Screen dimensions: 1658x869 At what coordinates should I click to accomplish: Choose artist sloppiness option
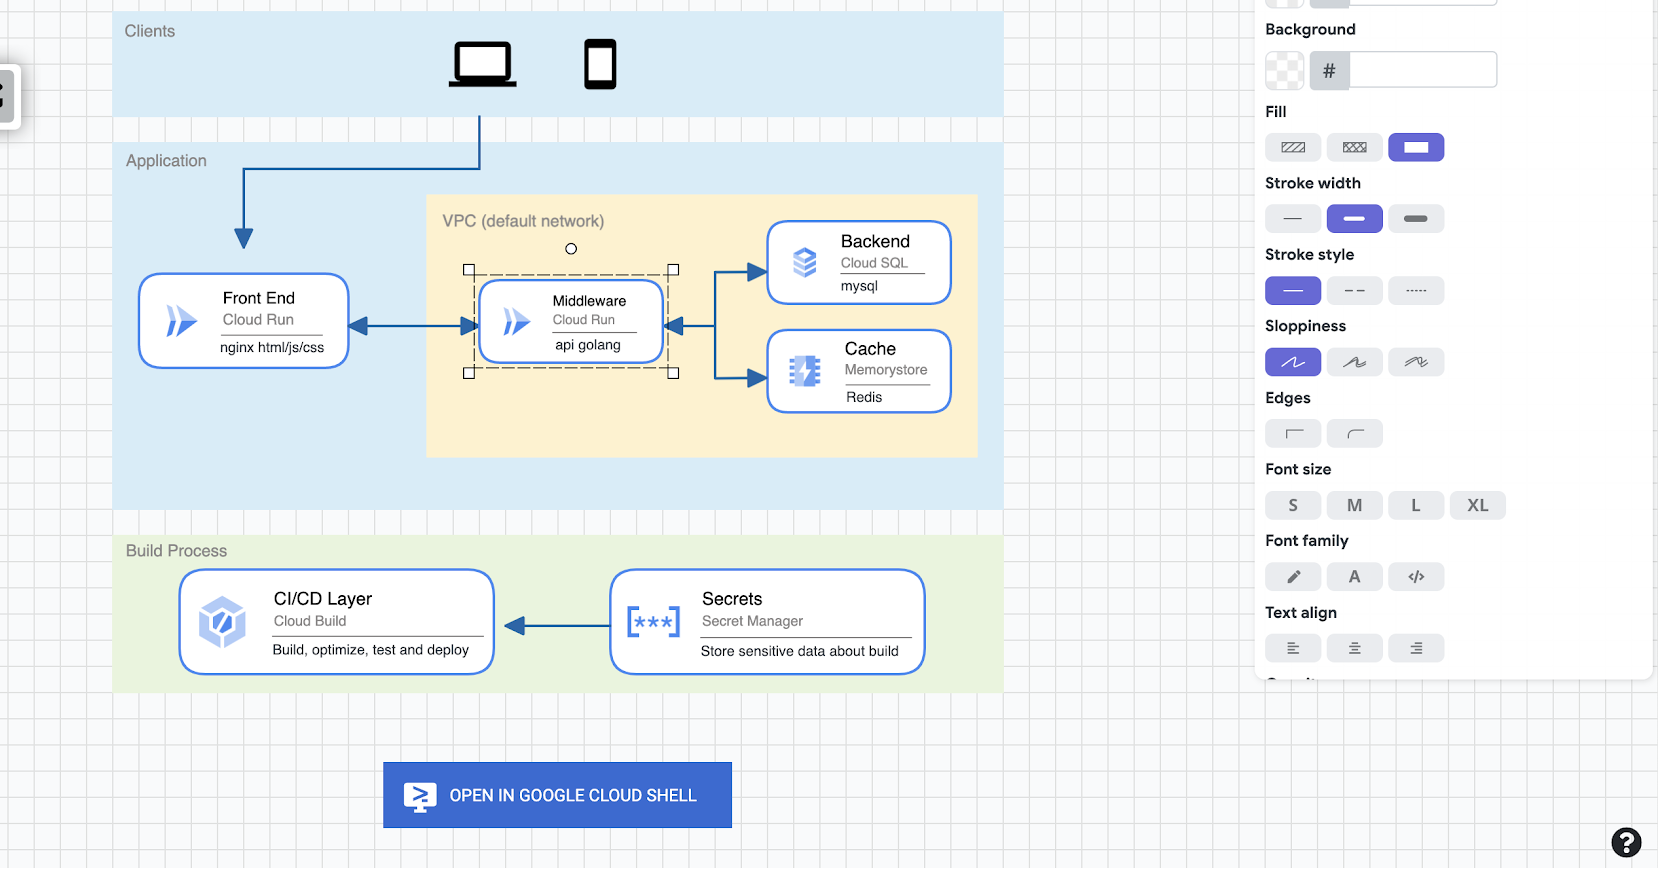click(1355, 362)
